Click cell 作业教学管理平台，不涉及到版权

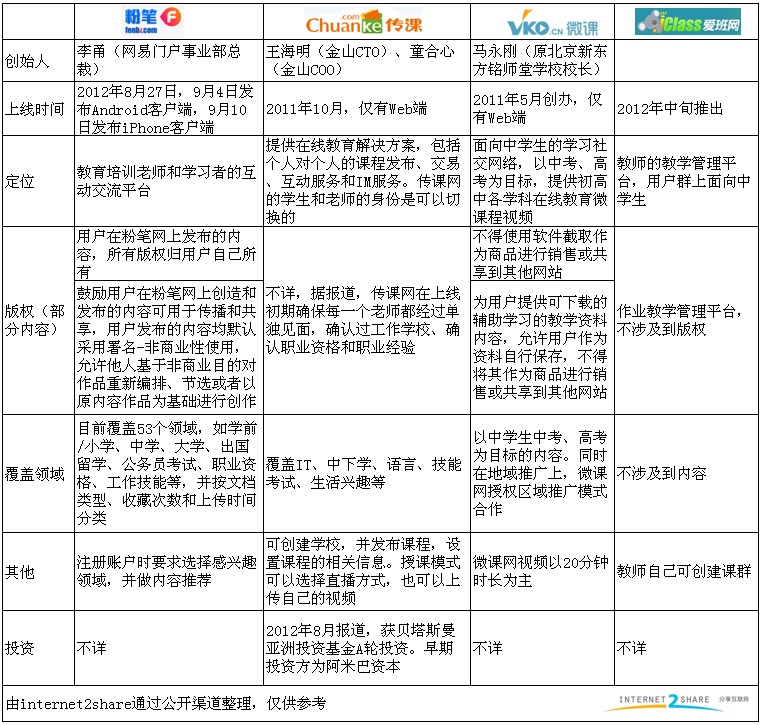686,320
